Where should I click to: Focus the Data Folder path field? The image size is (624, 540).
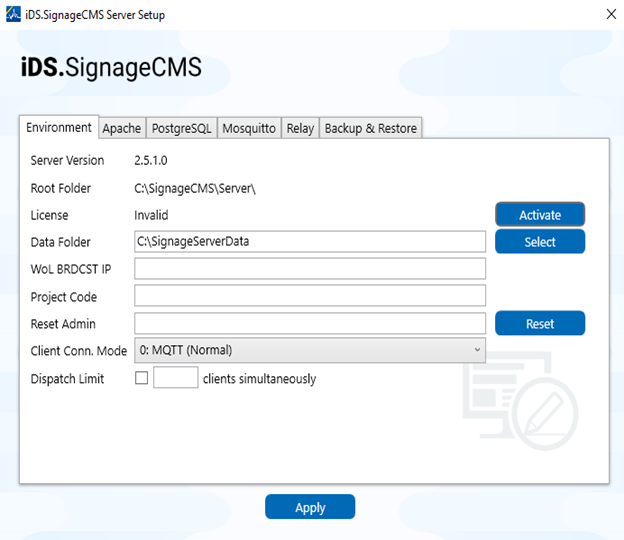click(310, 242)
